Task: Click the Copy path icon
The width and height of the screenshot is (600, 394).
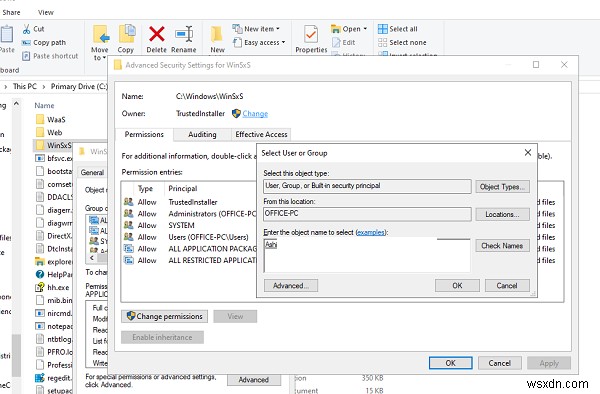Action: coord(26,42)
